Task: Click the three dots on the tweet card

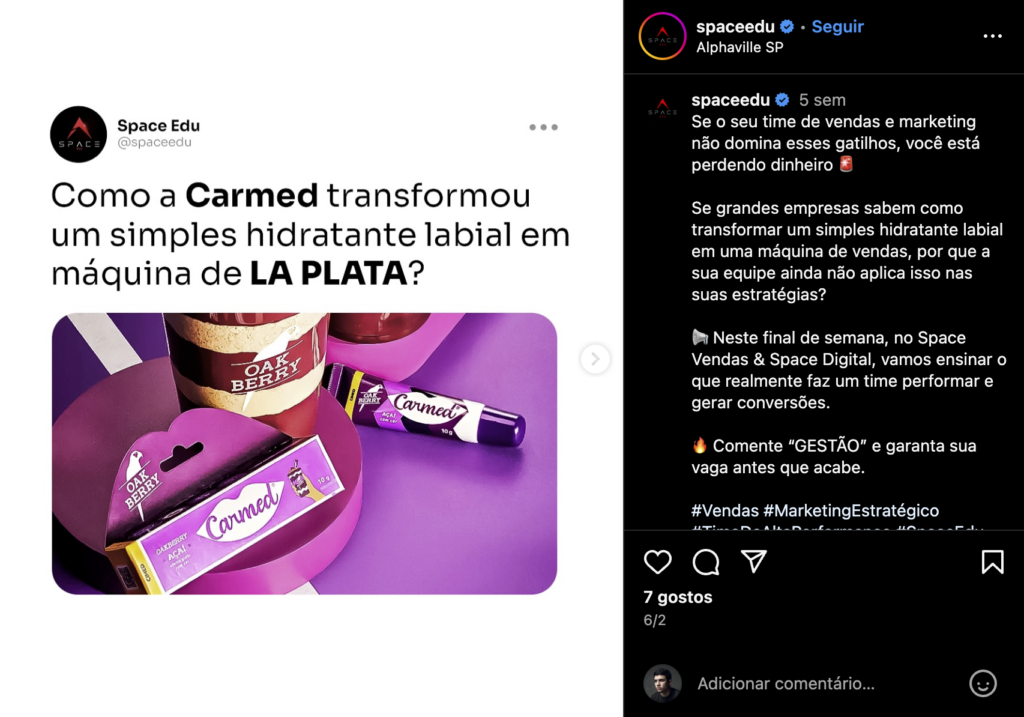Action: click(543, 127)
